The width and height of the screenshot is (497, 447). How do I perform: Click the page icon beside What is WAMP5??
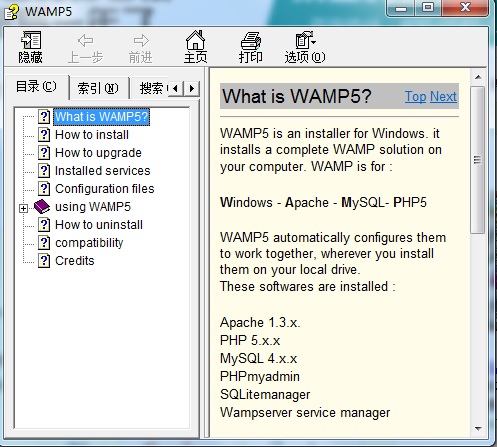coord(44,117)
